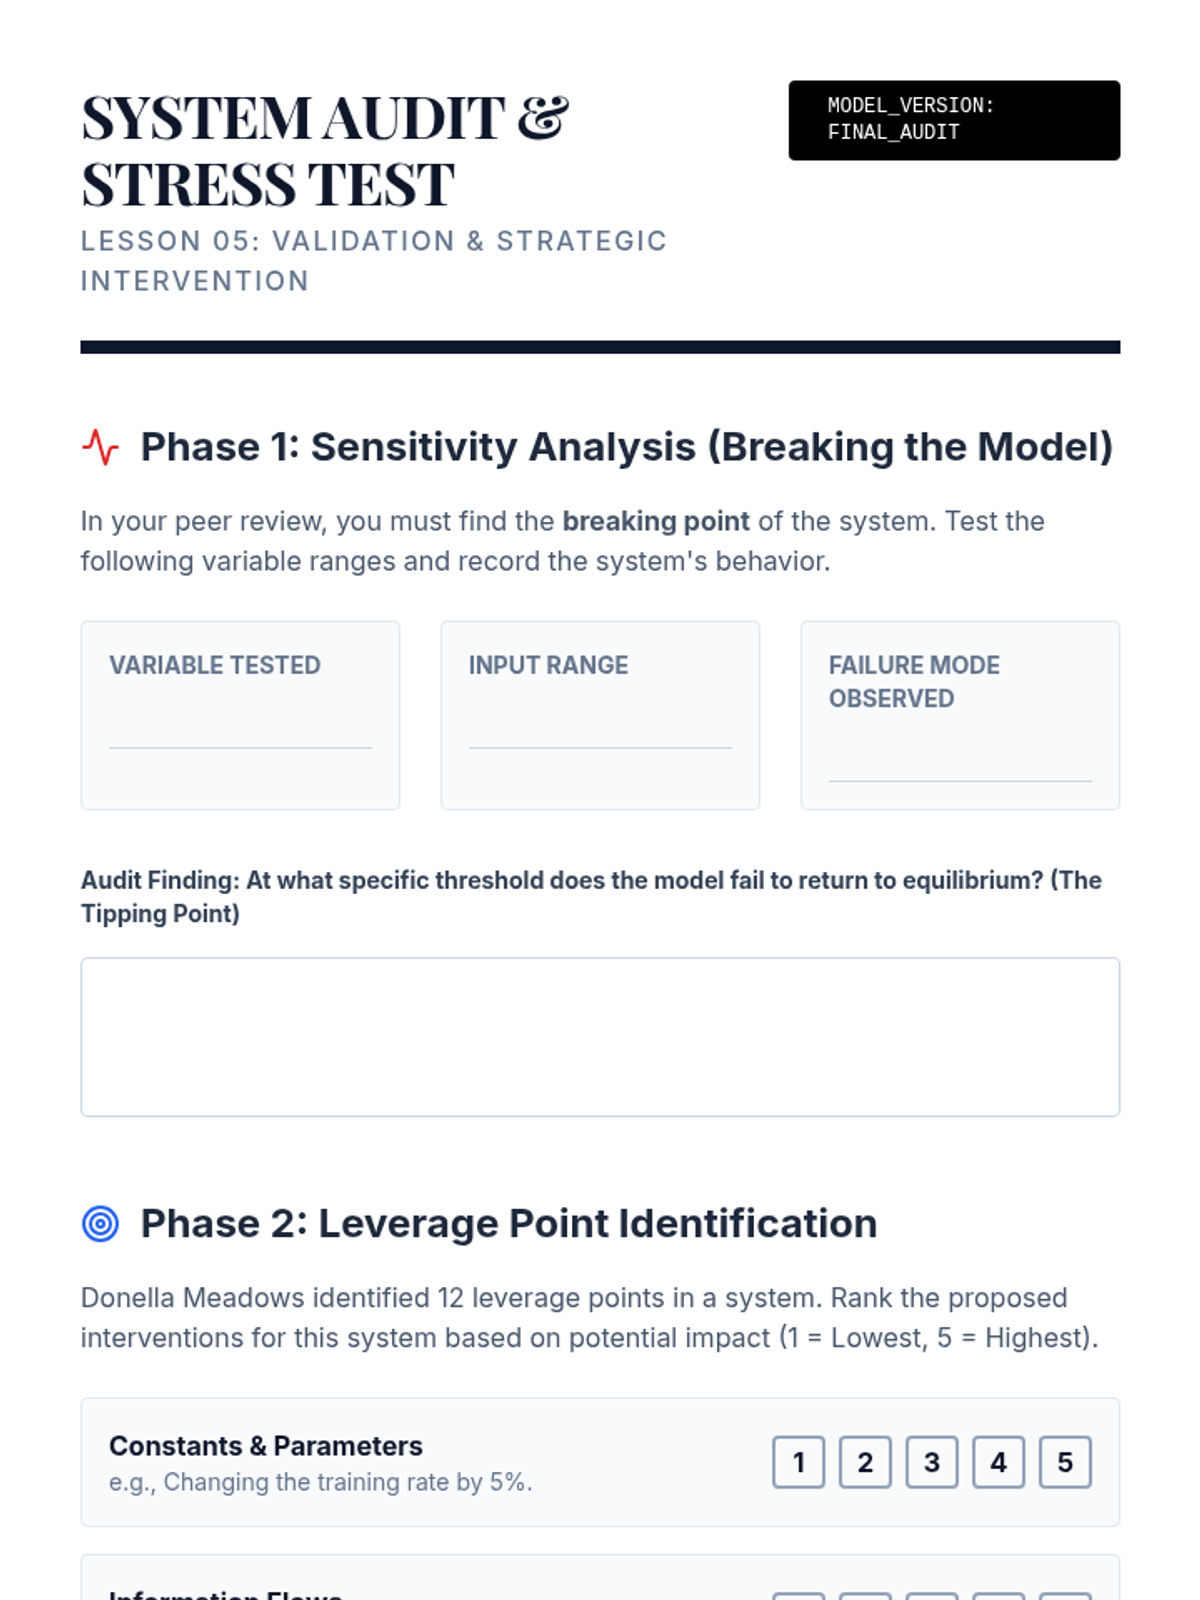The width and height of the screenshot is (1200, 1600).
Task: Choose rating 5 for Constants & Parameters
Action: 1065,1462
